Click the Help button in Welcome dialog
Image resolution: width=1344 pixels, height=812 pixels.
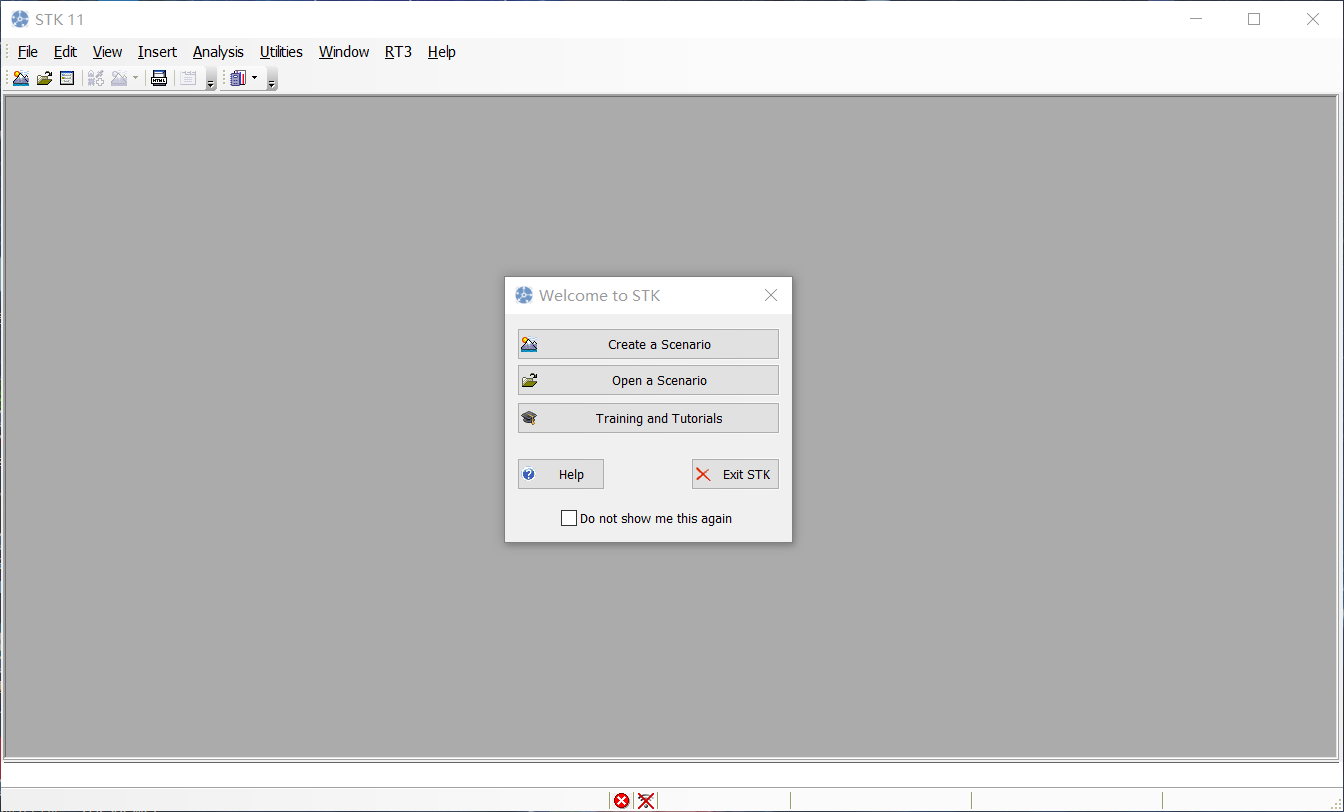click(x=561, y=474)
